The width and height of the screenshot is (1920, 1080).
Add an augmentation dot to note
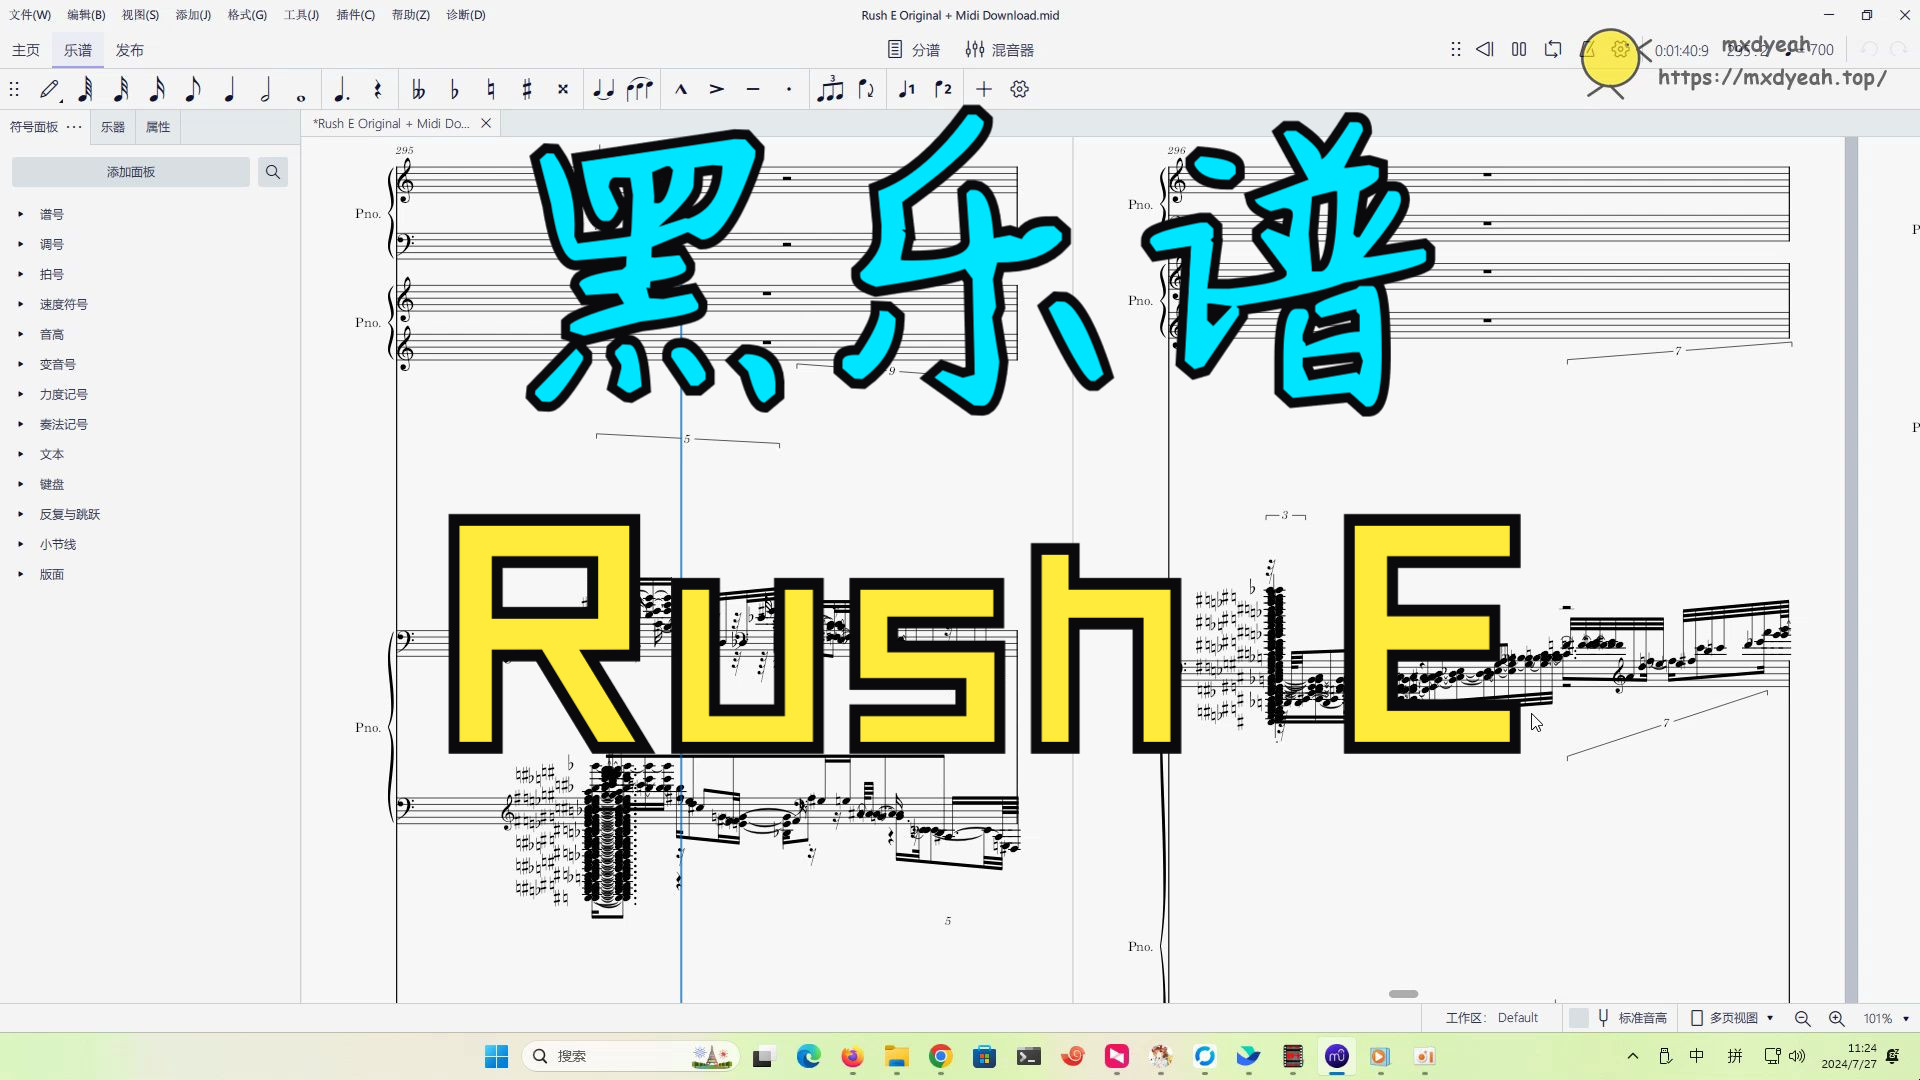pos(341,90)
